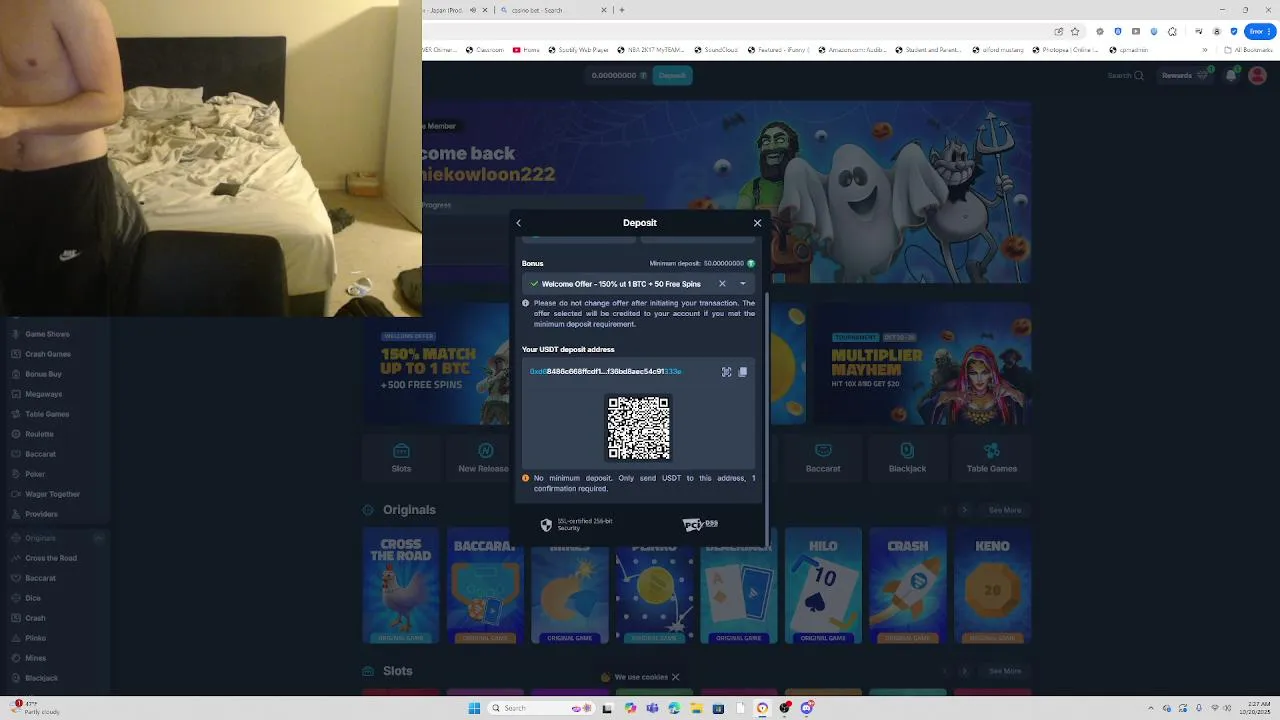Open Poker in sidebar

(35, 474)
